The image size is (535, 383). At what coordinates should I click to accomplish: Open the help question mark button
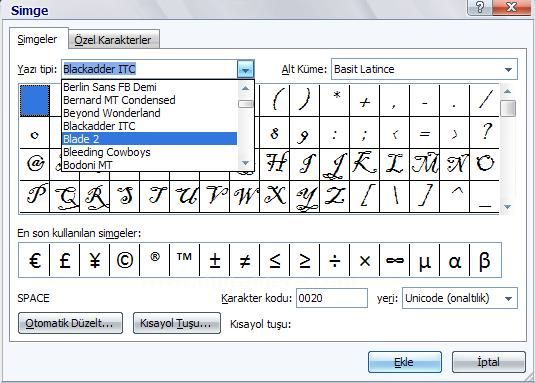(x=479, y=7)
